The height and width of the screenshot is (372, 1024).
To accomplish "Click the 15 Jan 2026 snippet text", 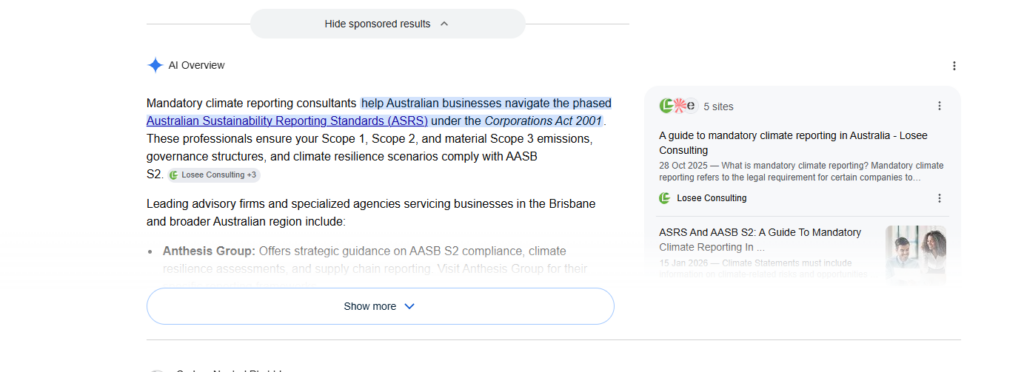I will click(x=763, y=268).
